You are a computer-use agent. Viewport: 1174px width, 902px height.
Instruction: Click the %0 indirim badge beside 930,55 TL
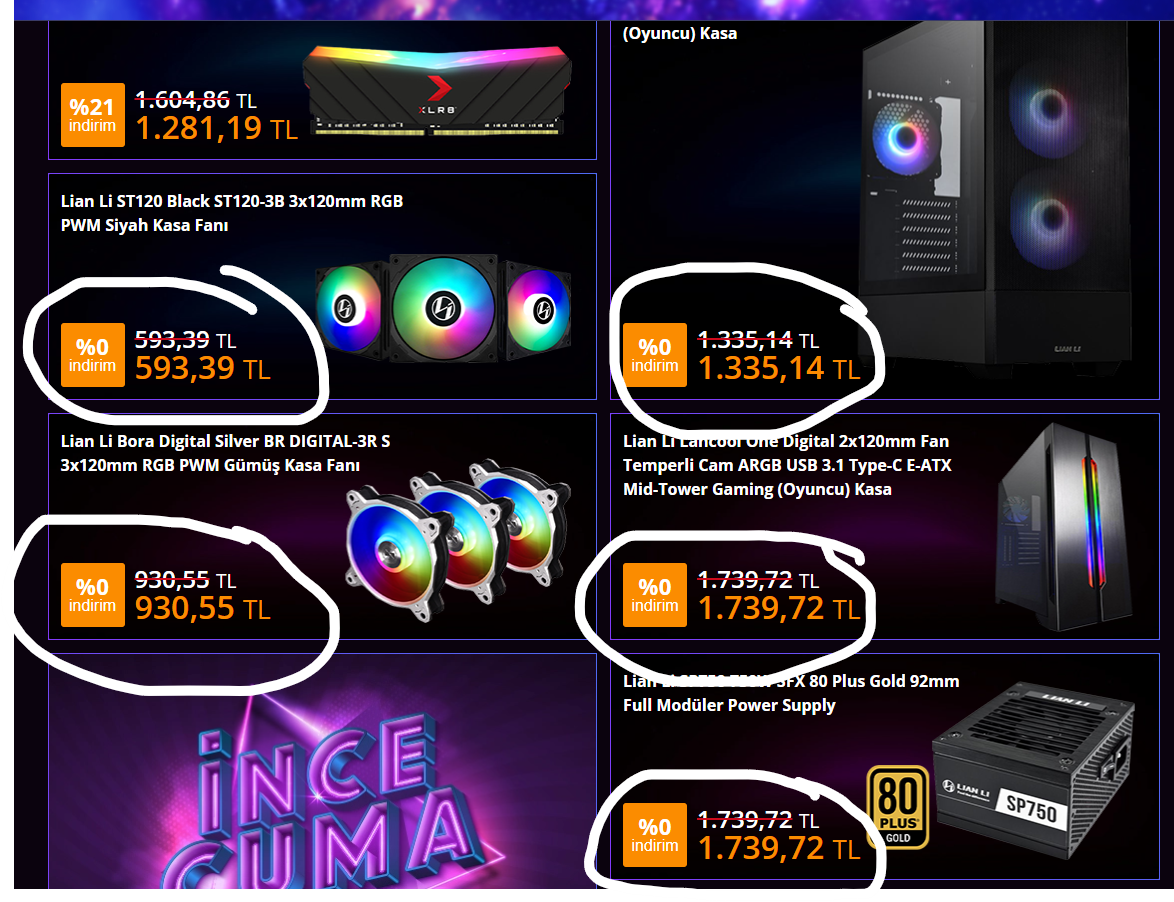[x=93, y=594]
